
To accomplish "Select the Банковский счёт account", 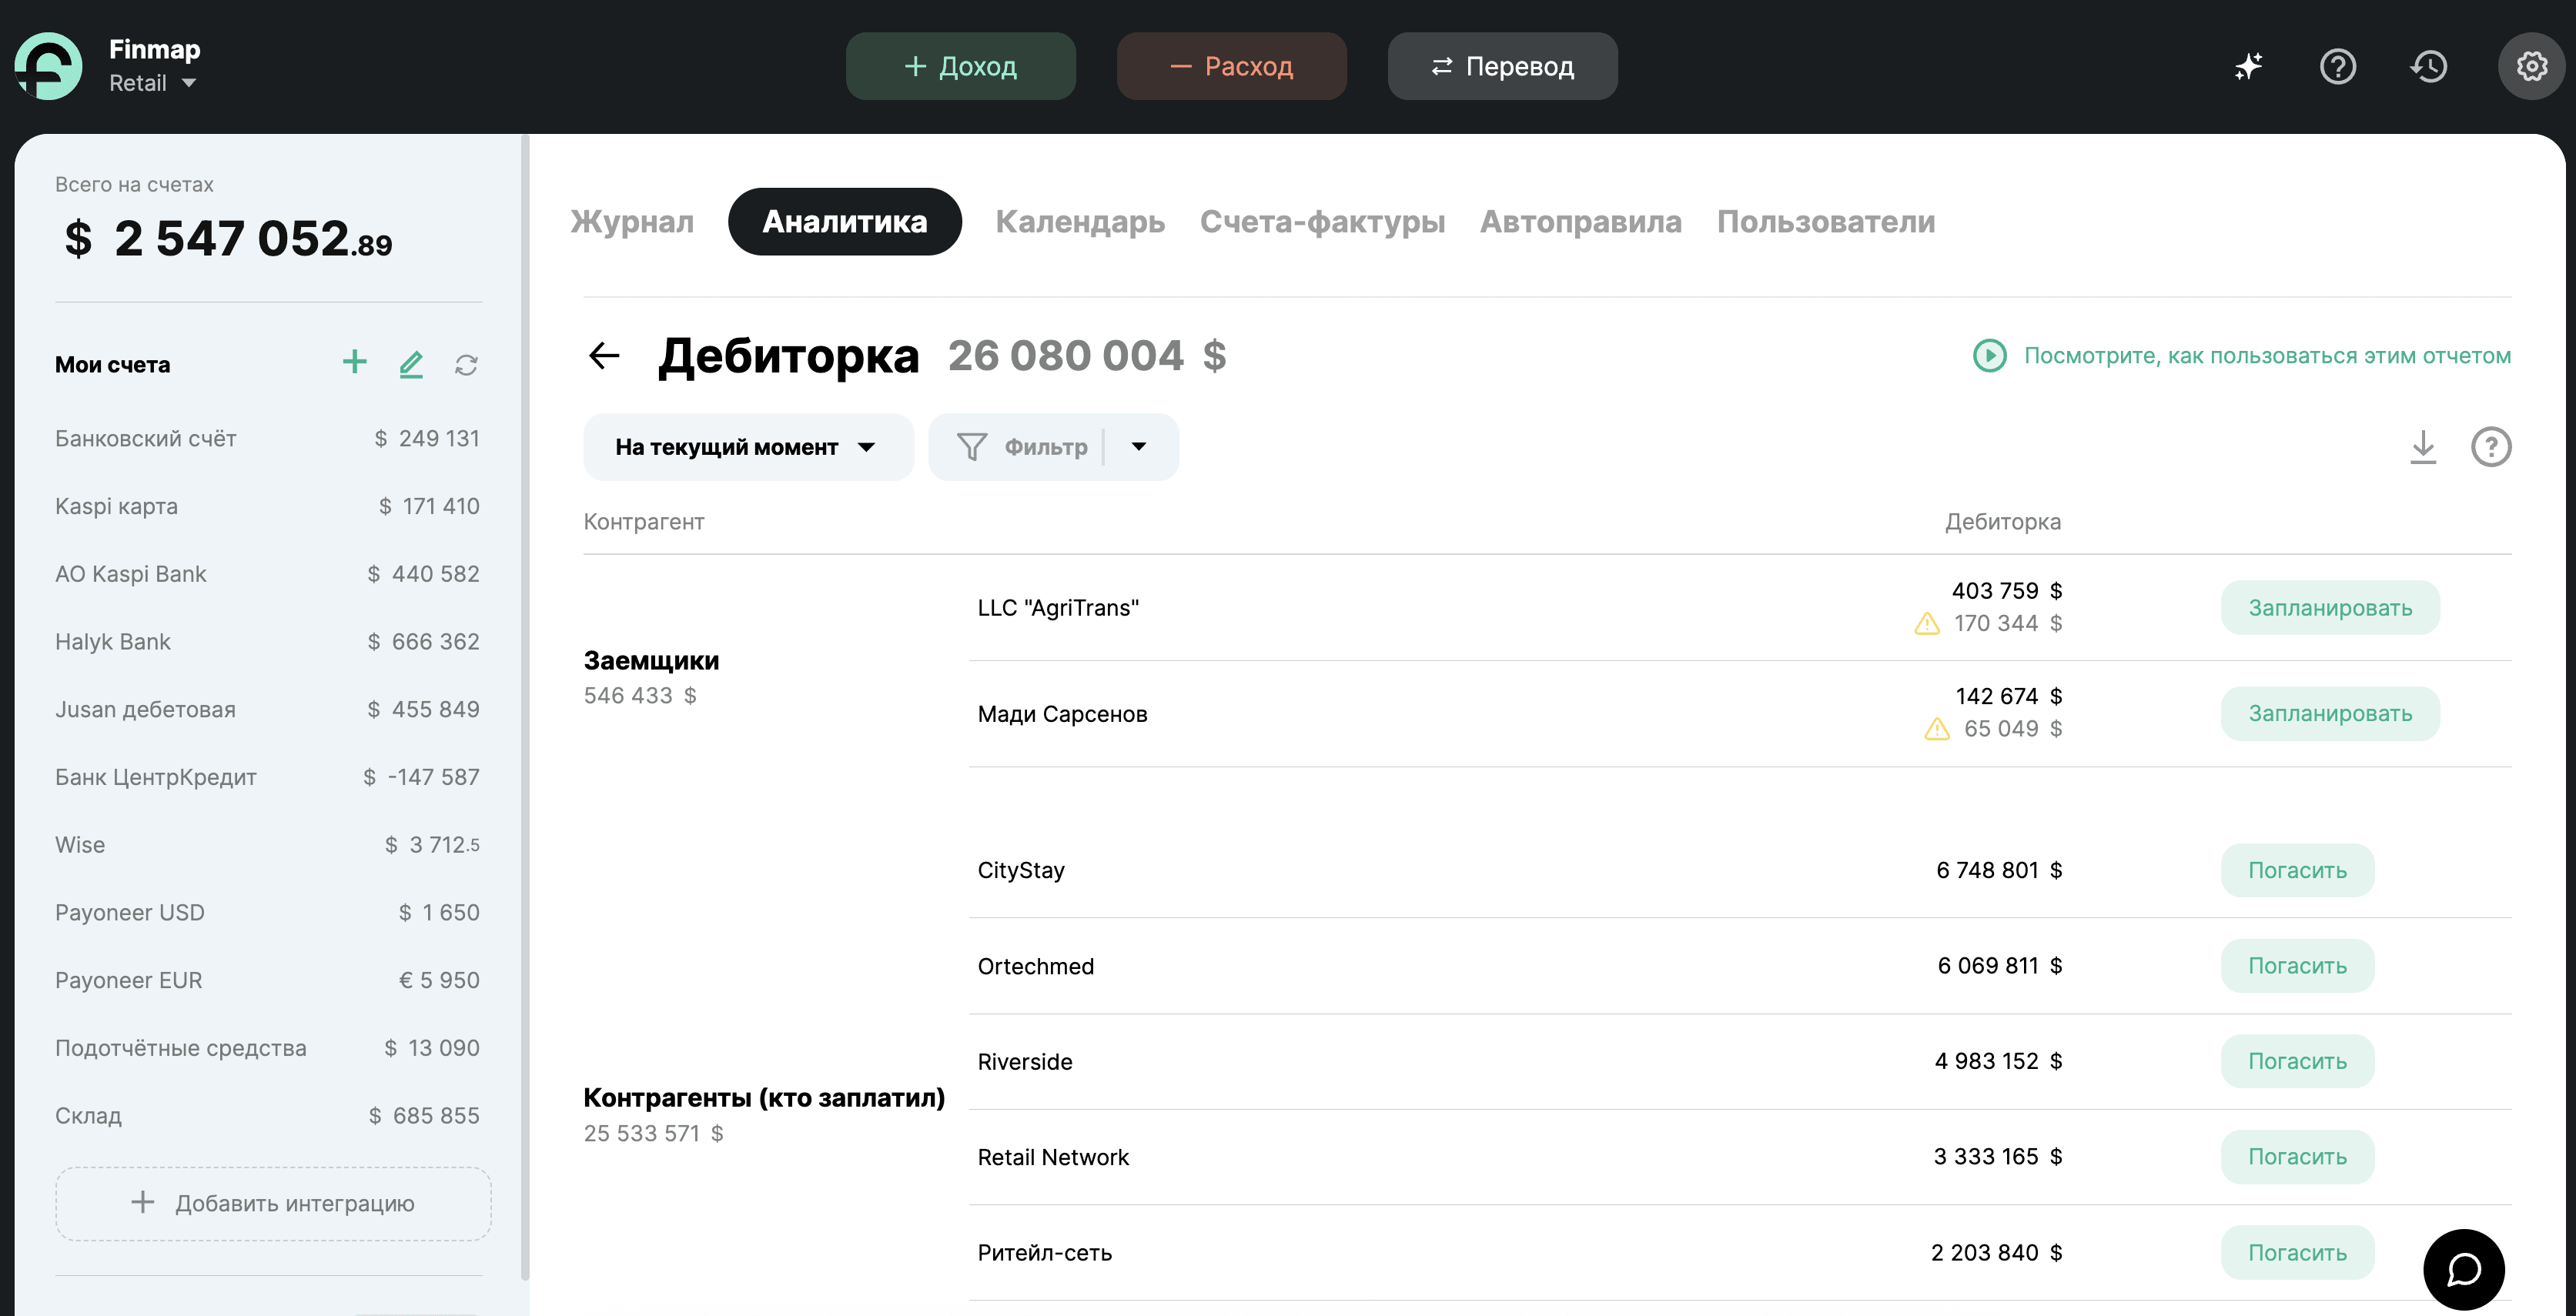I will [x=268, y=438].
